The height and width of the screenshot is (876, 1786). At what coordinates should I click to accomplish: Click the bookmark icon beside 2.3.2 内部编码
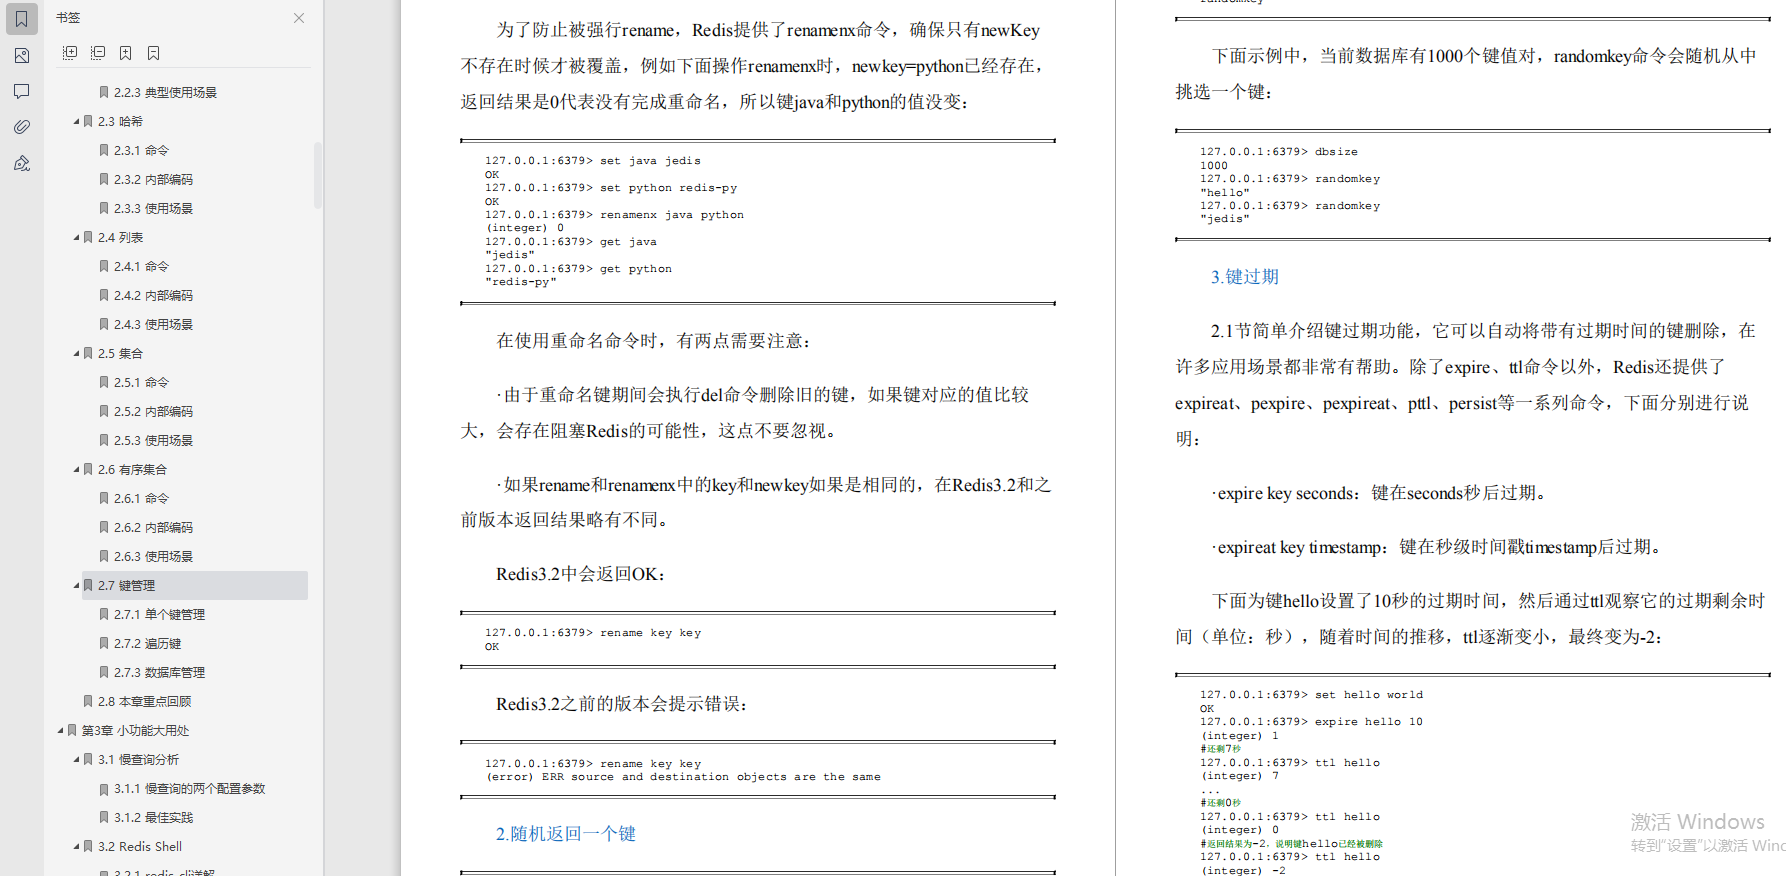pyautogui.click(x=104, y=179)
